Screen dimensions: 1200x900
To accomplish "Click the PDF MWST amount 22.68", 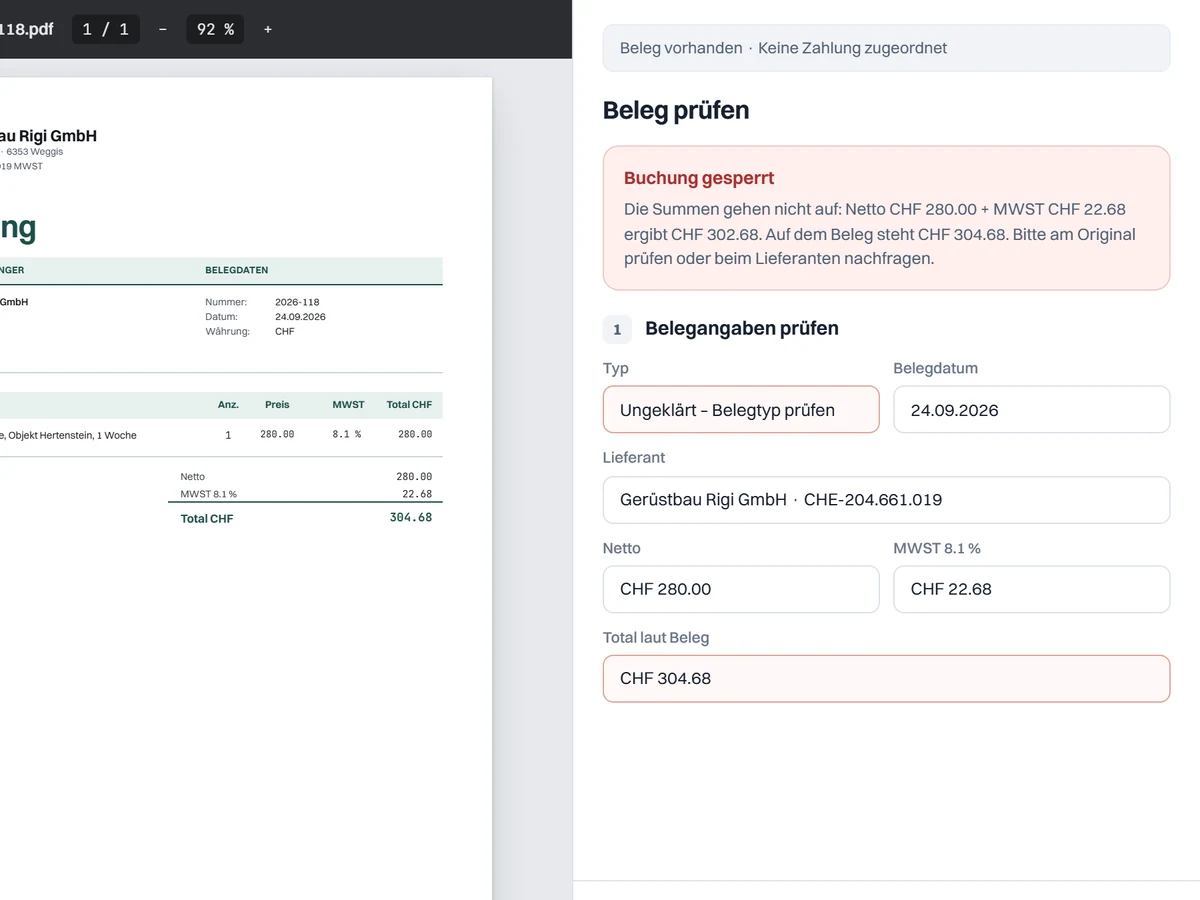I will 417,494.
